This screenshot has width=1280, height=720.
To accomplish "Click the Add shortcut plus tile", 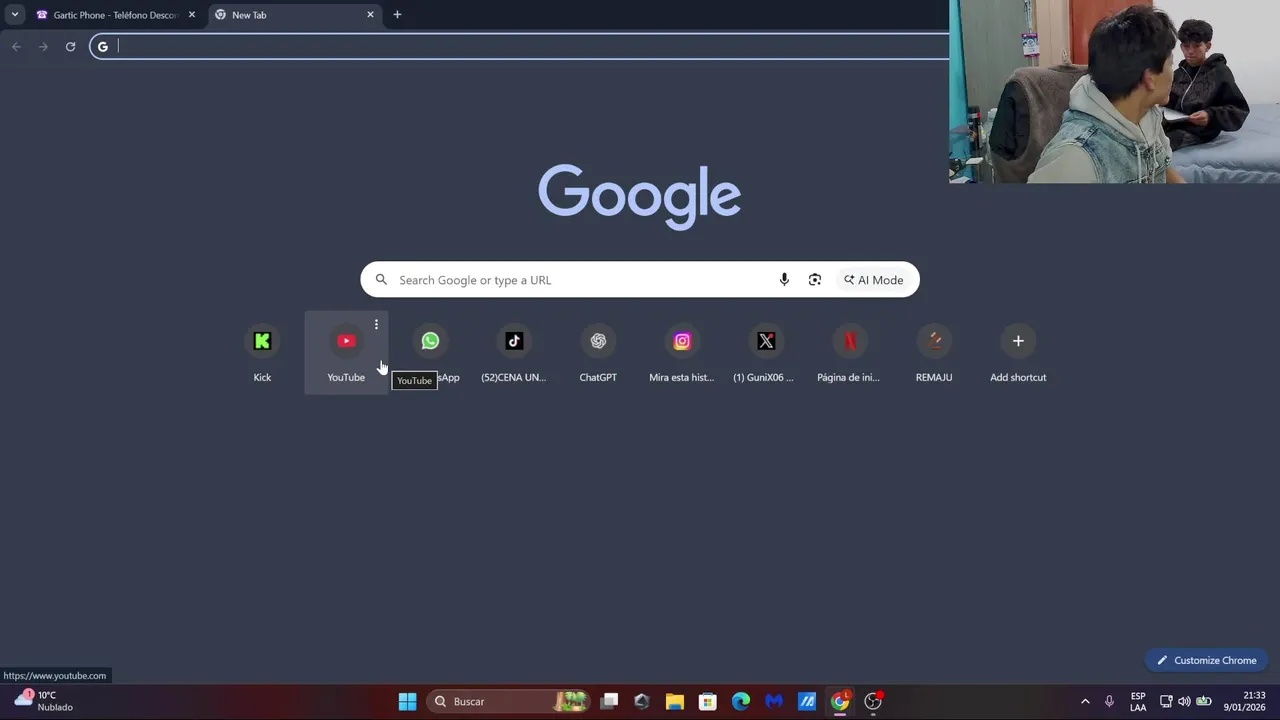I will tap(1018, 352).
